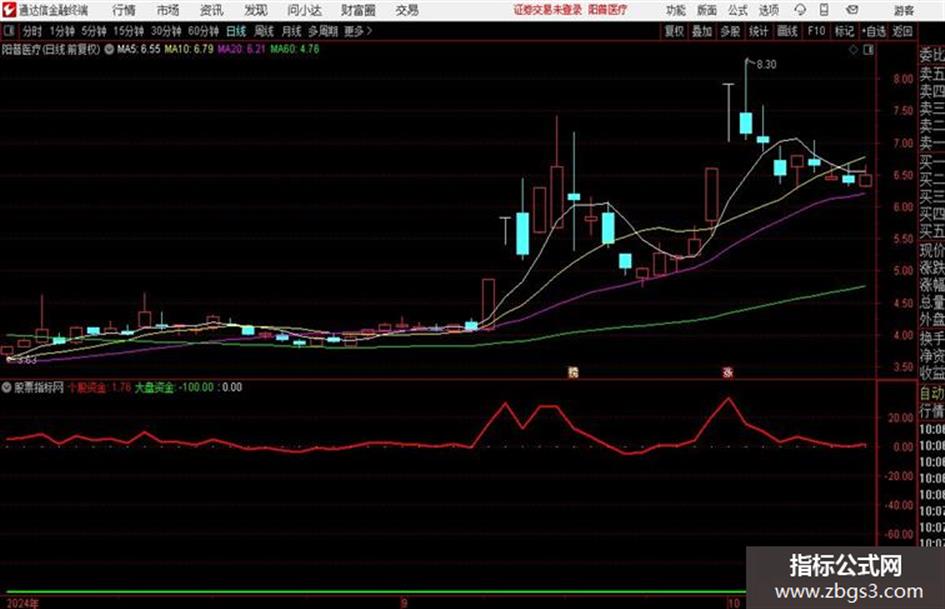Click the mobile phone icon in the top bar
Screen dimensions: 945x609
coord(824,10)
